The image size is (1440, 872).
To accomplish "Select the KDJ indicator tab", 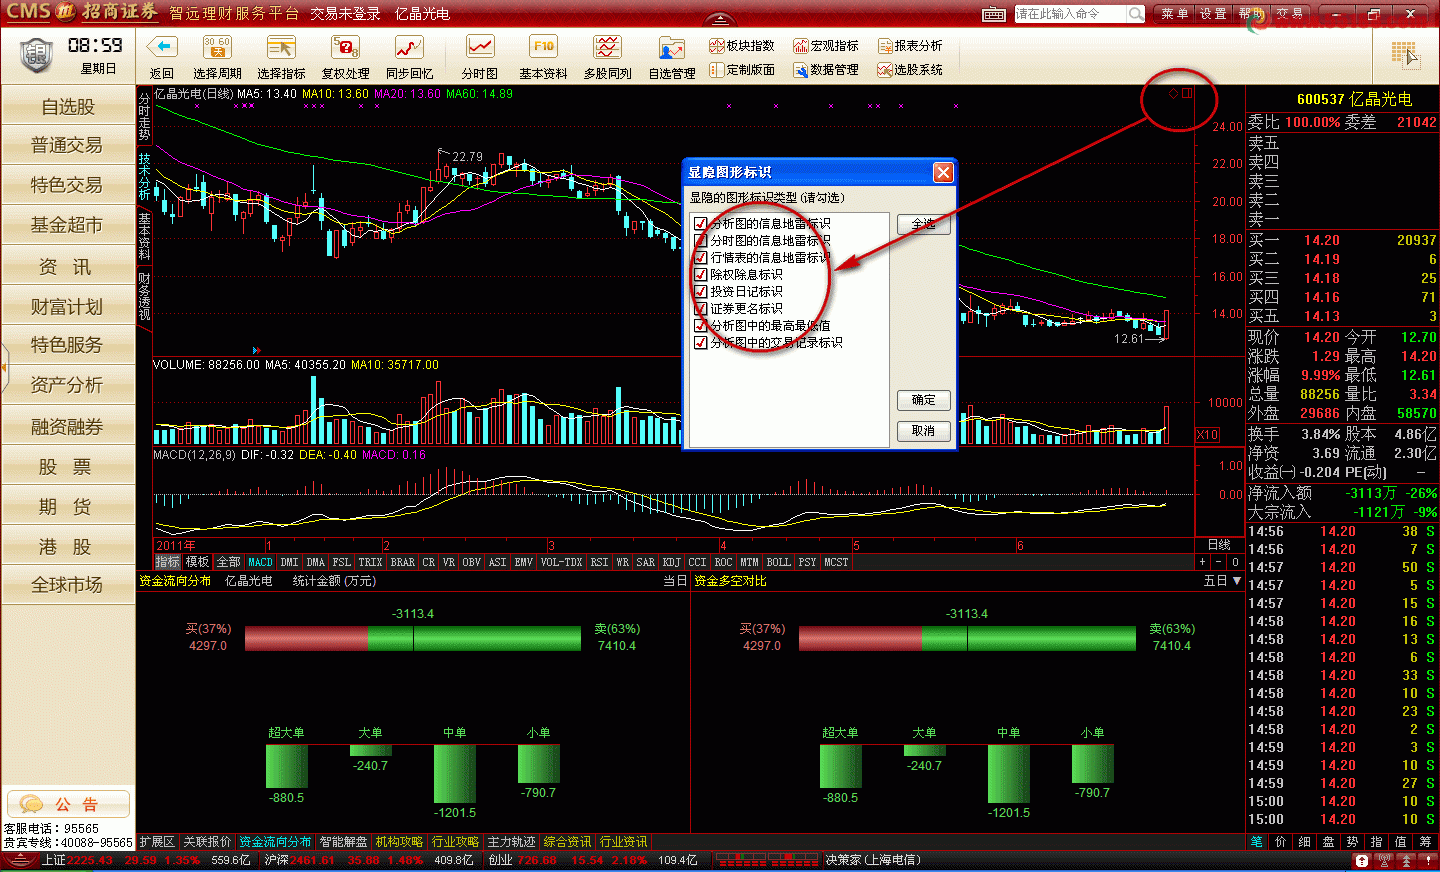I will 671,562.
